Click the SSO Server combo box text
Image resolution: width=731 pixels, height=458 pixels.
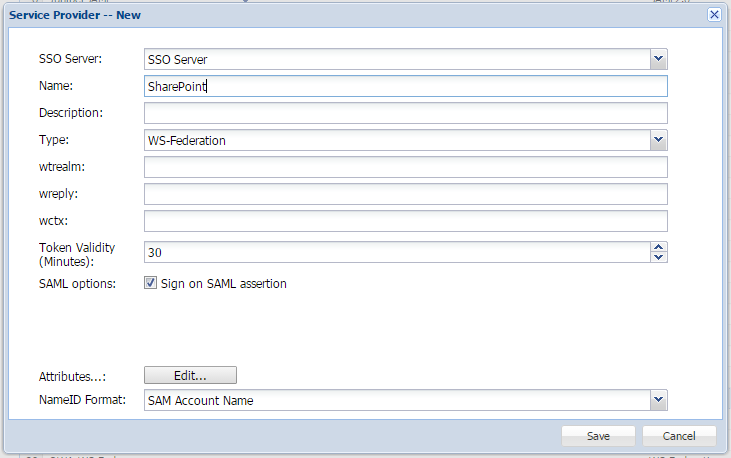[396, 60]
